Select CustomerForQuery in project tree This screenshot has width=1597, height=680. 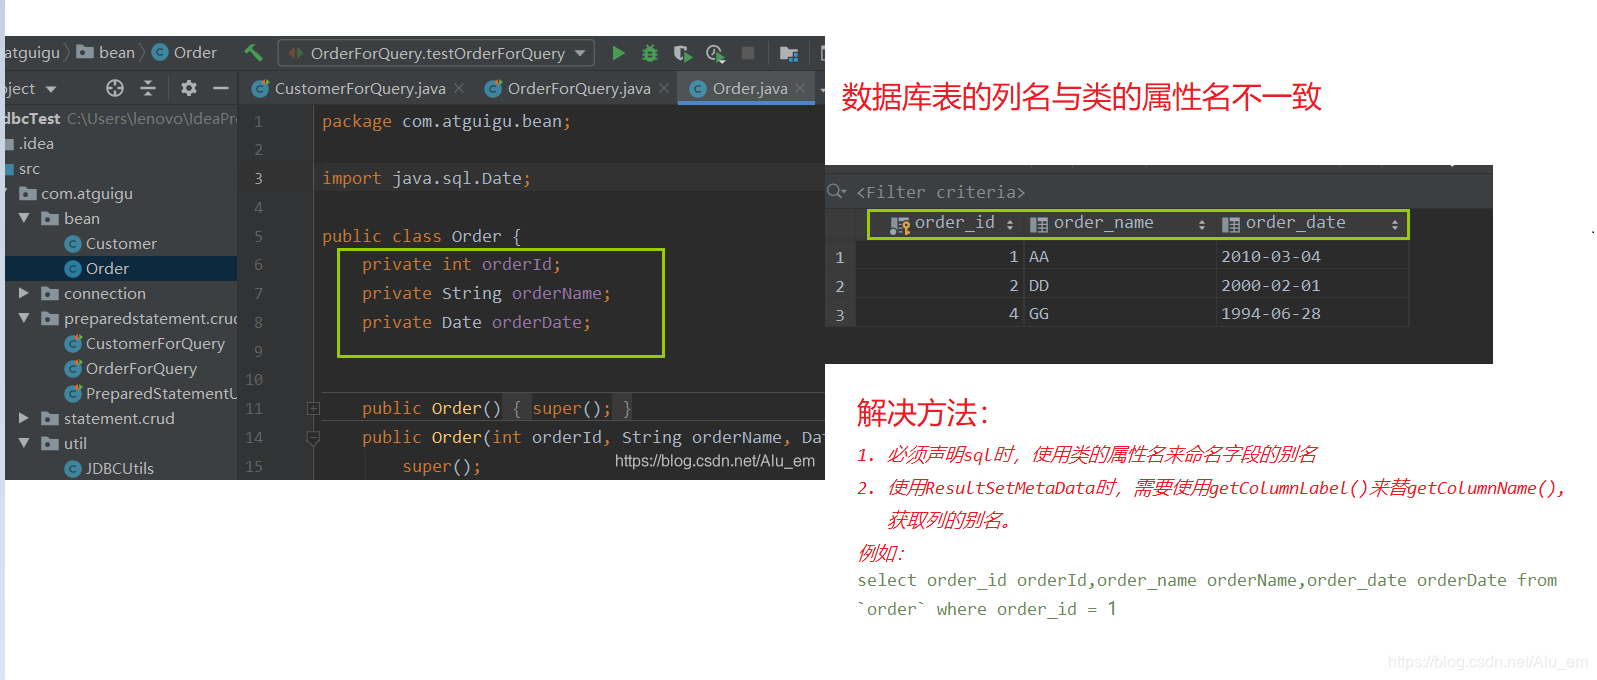click(155, 344)
